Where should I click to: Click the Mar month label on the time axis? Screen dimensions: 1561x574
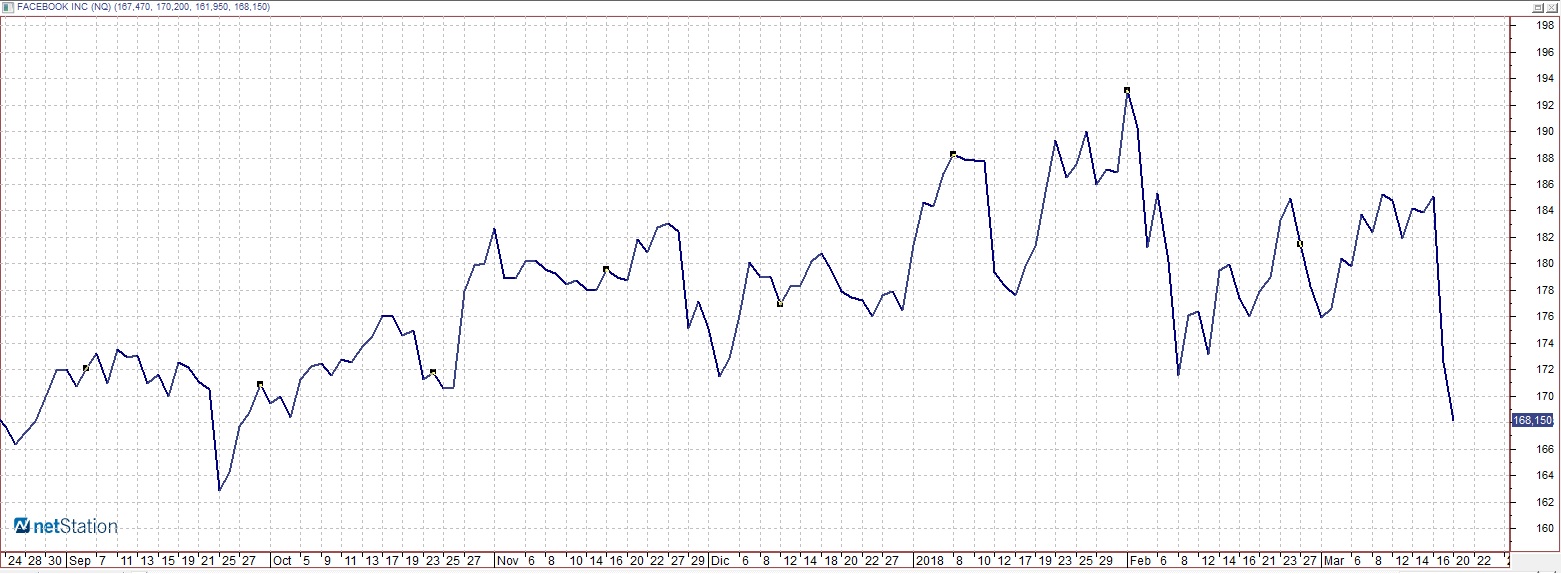tap(1333, 561)
